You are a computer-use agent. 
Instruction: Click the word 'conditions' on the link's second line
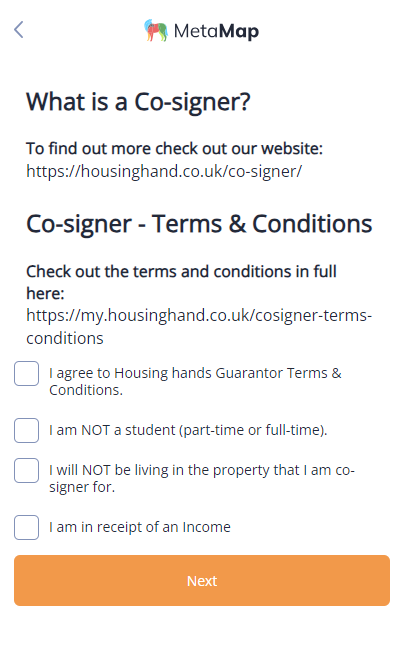tap(65, 338)
